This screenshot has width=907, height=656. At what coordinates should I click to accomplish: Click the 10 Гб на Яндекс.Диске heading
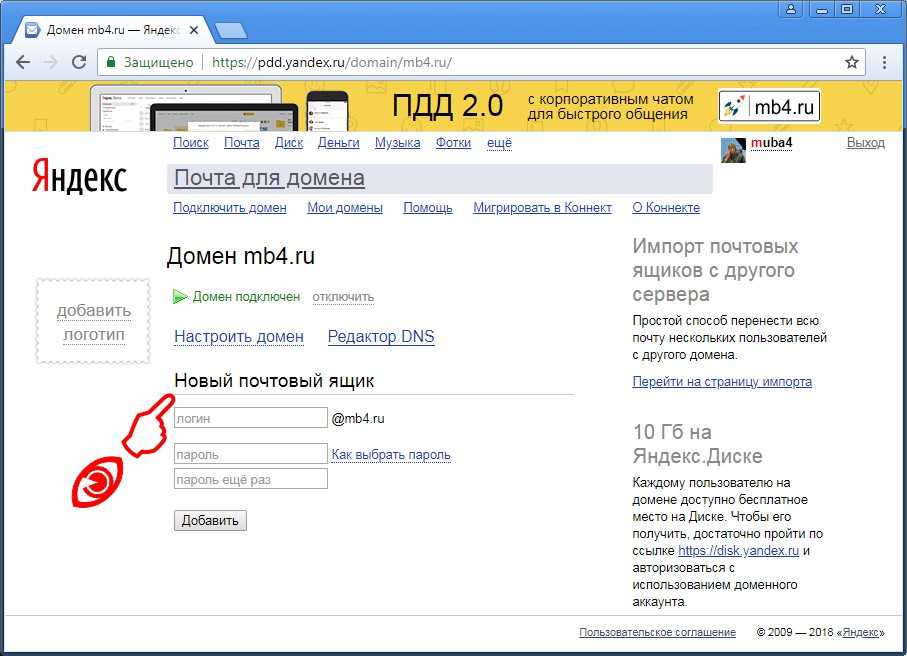(697, 444)
